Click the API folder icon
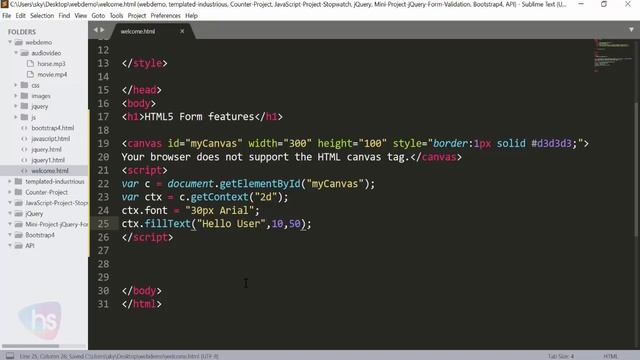This screenshot has width=640, height=360. [19, 245]
